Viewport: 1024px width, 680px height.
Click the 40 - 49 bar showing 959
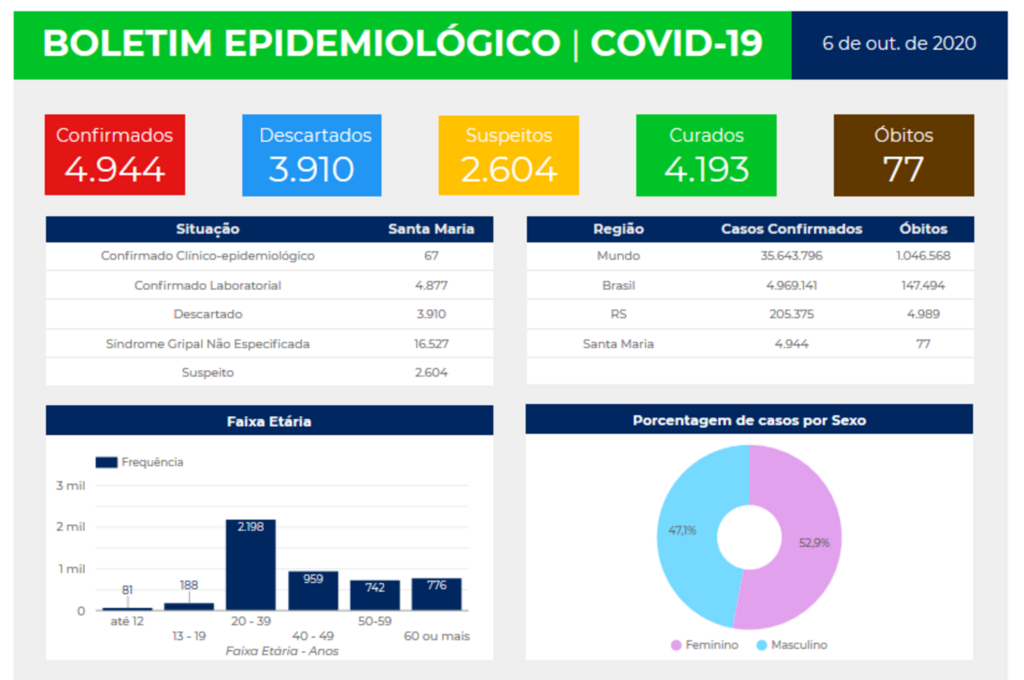tap(313, 590)
